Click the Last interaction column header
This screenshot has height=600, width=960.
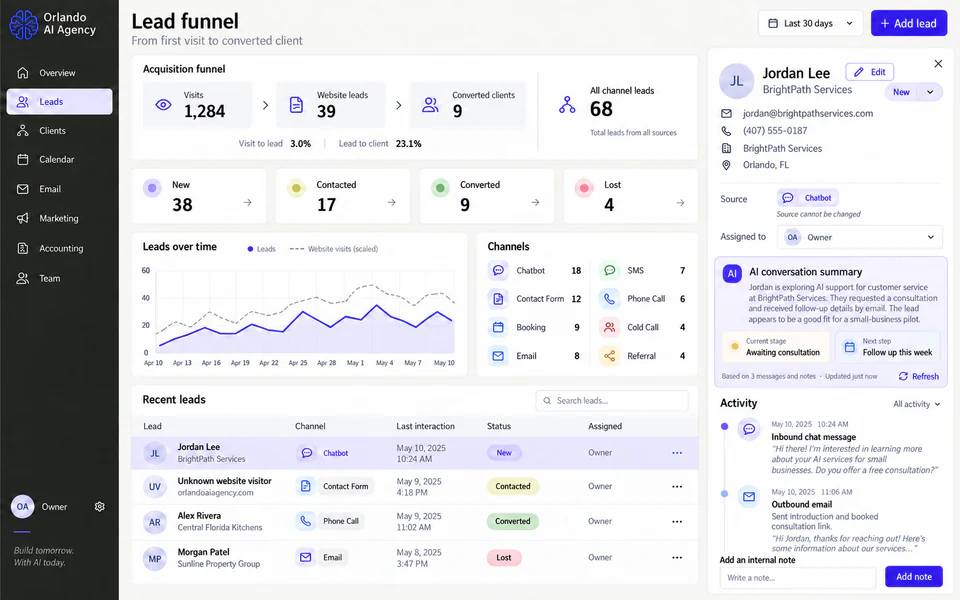click(426, 426)
